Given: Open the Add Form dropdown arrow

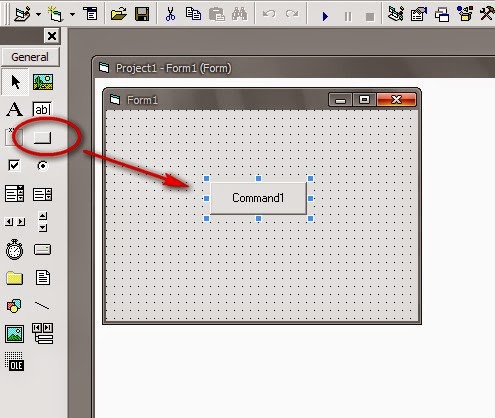Looking at the screenshot, I should coord(72,14).
